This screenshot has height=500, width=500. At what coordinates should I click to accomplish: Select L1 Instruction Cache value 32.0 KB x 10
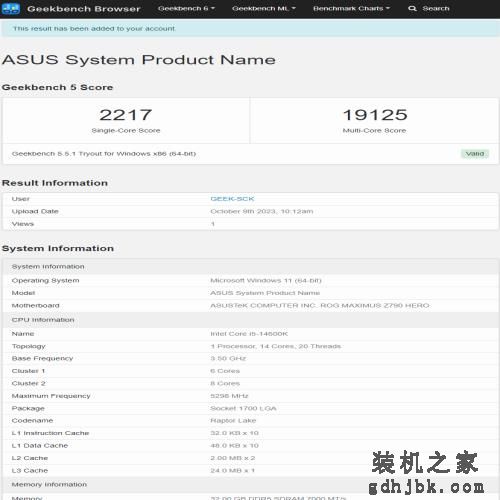(x=234, y=433)
